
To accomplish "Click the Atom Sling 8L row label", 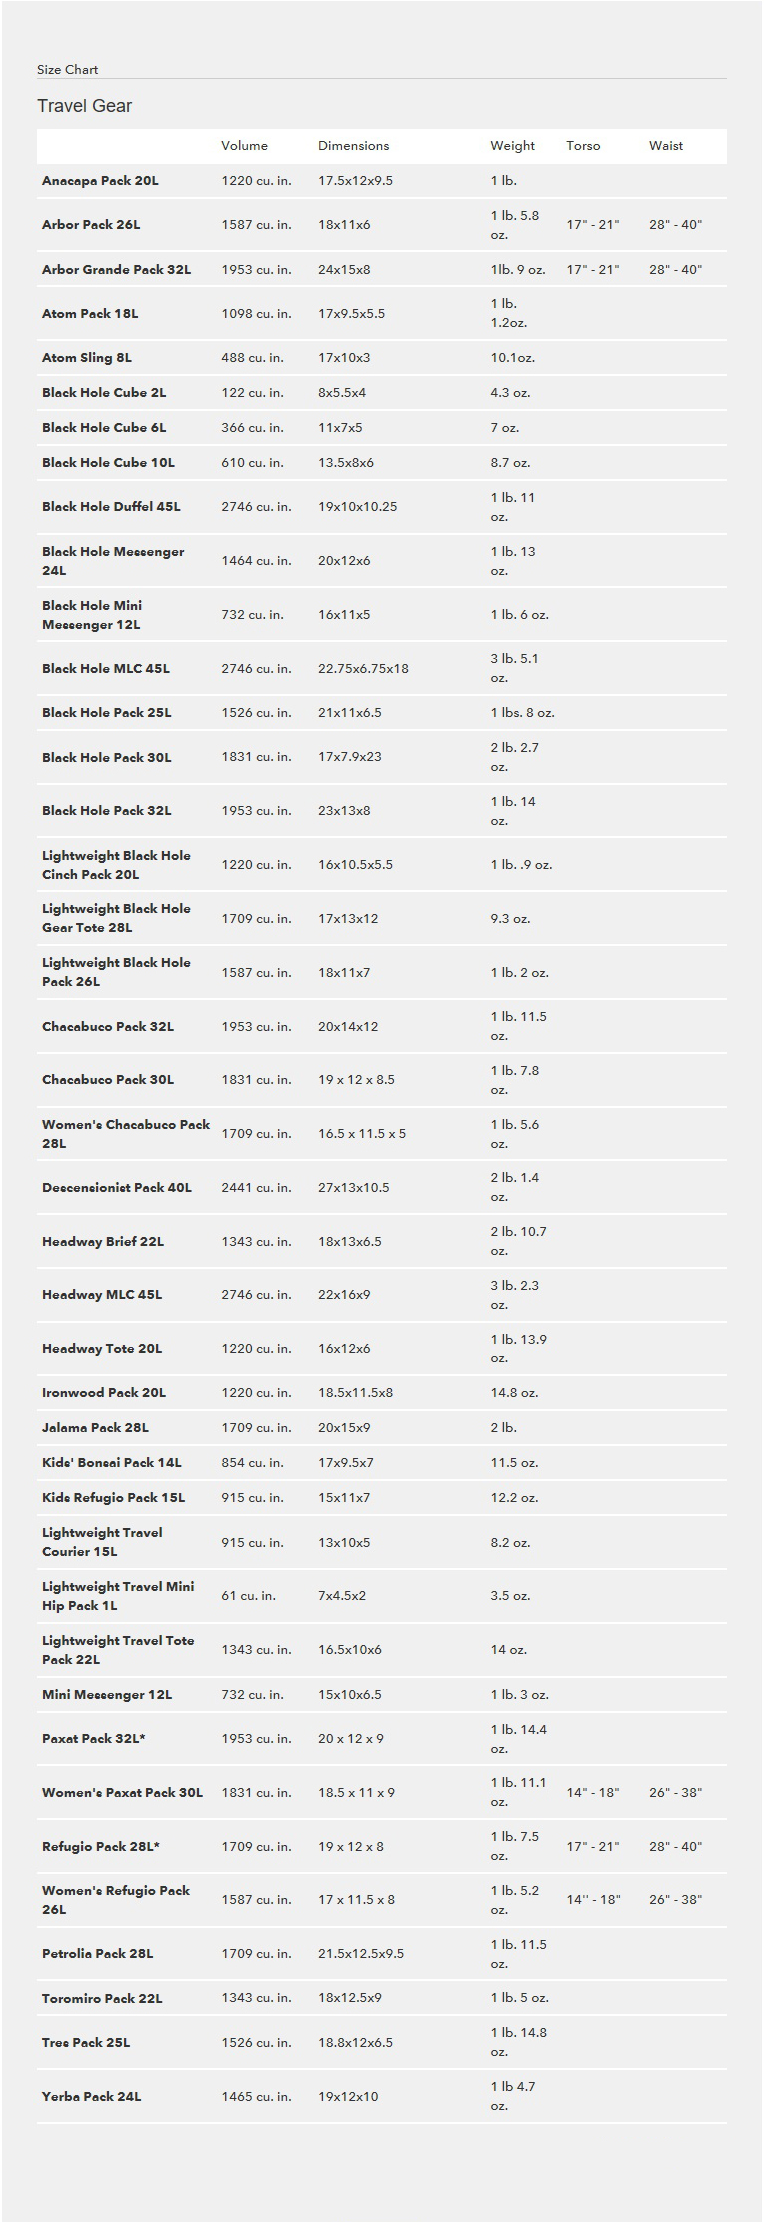I will click(x=87, y=358).
